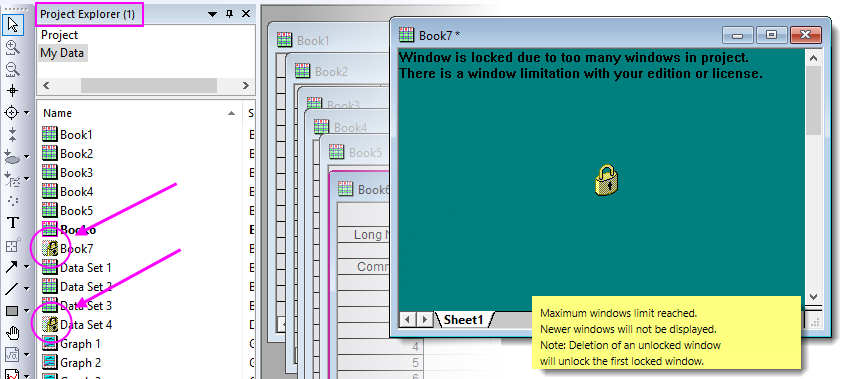Open Data Reader tool dropdown arrow
This screenshot has width=851, height=379.
(x=26, y=113)
